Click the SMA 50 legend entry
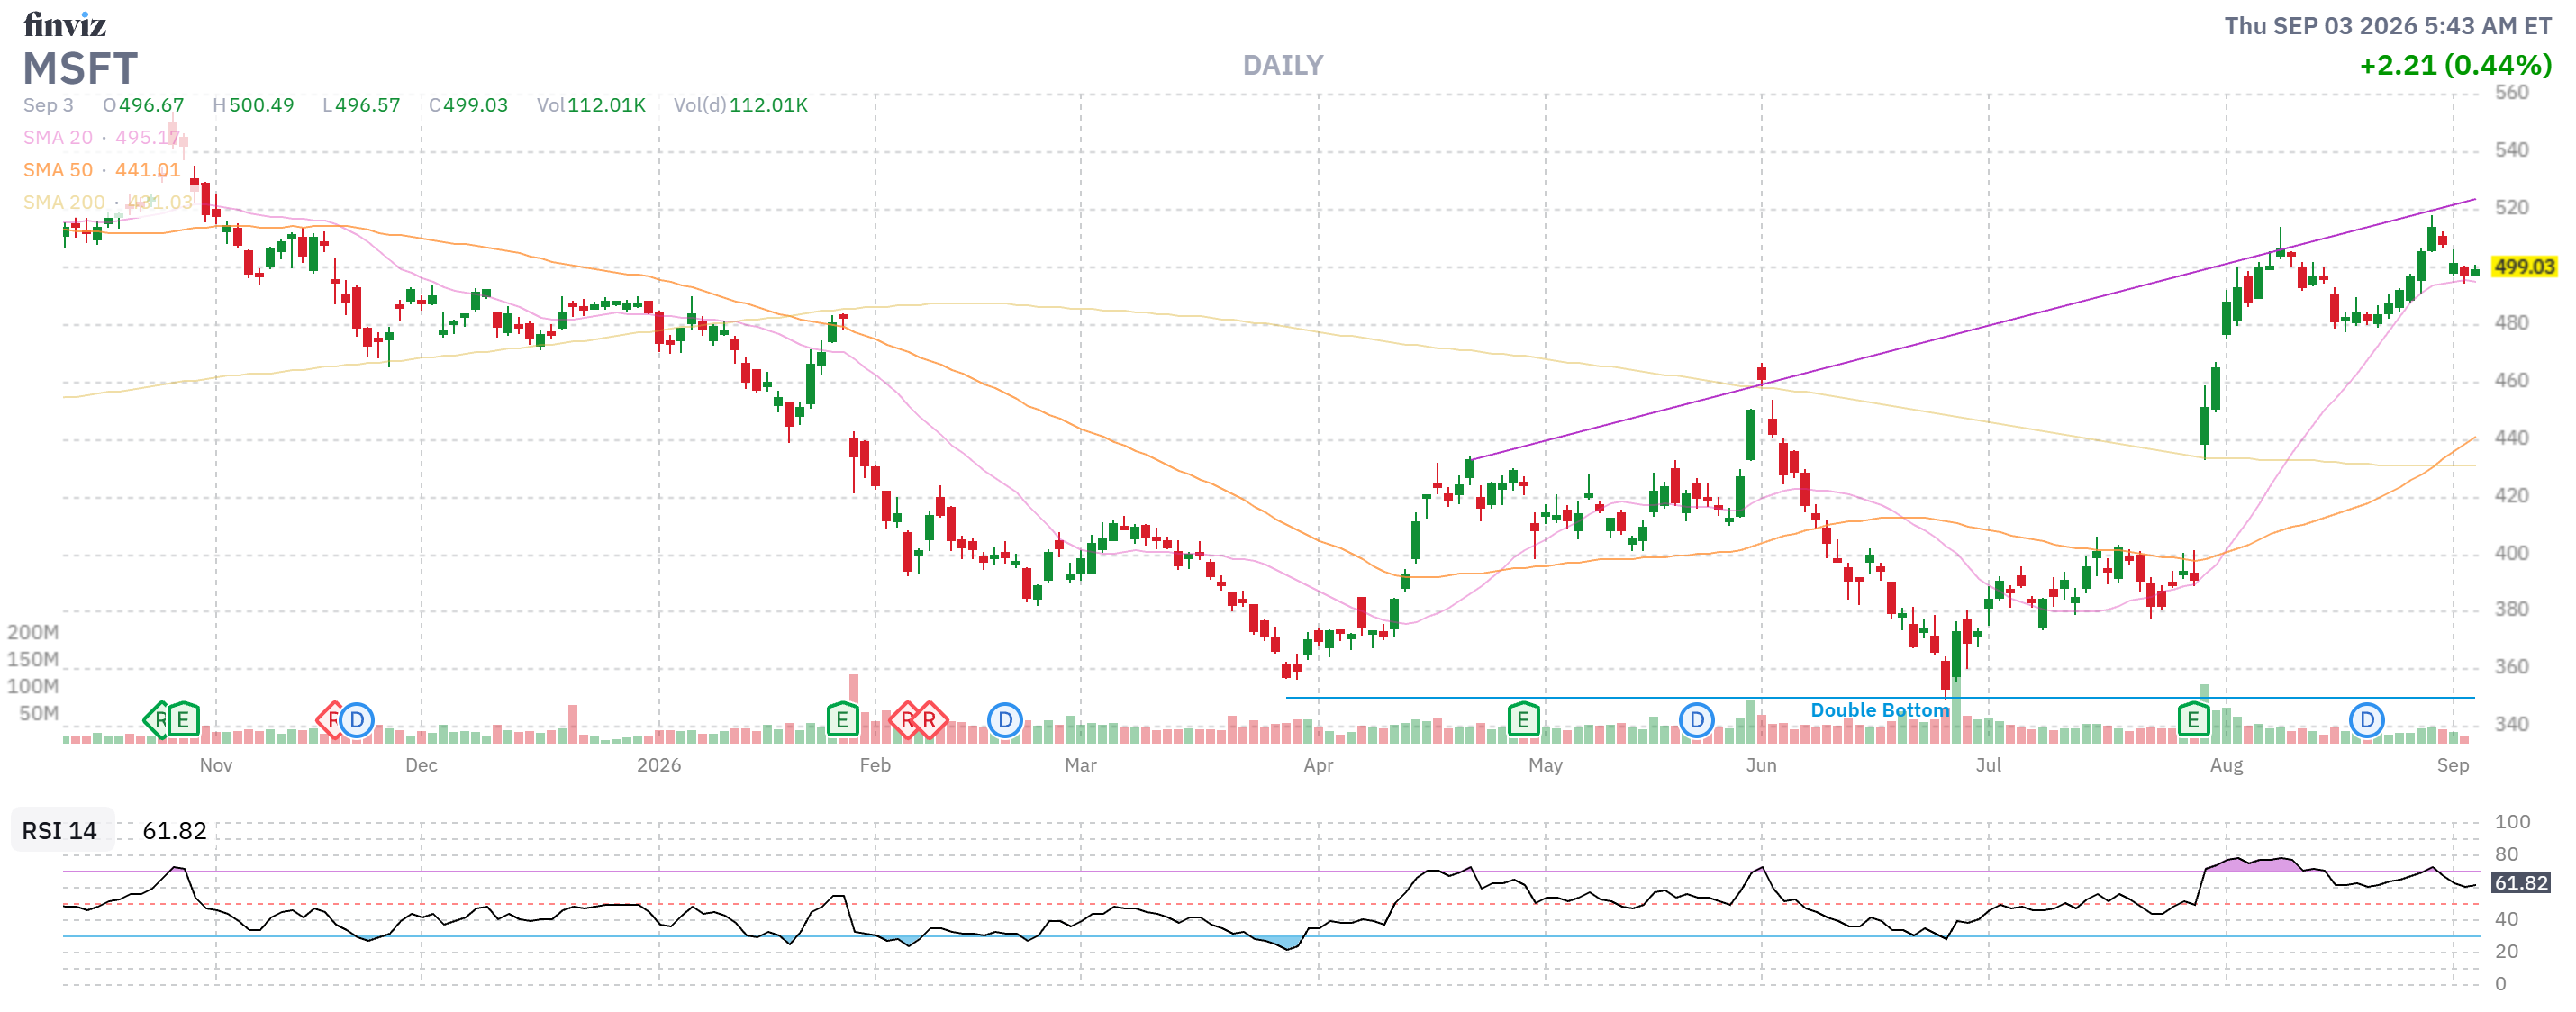The width and height of the screenshot is (2576, 1012). [x=101, y=170]
